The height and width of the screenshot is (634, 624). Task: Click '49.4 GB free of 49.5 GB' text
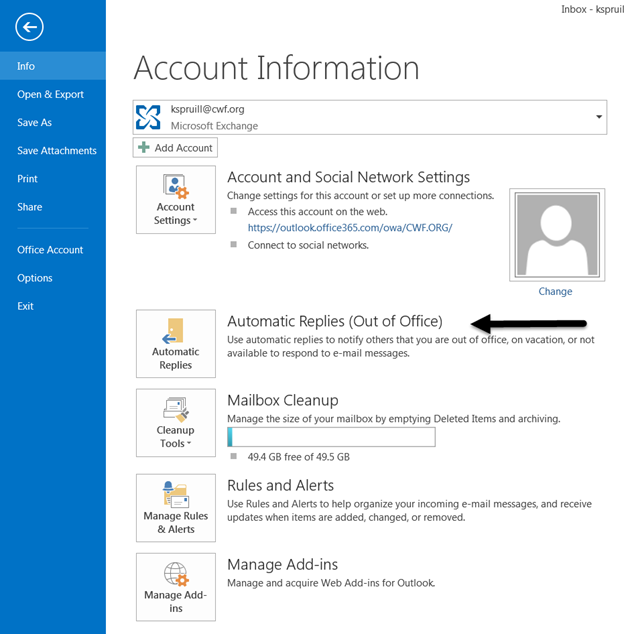[x=298, y=457]
